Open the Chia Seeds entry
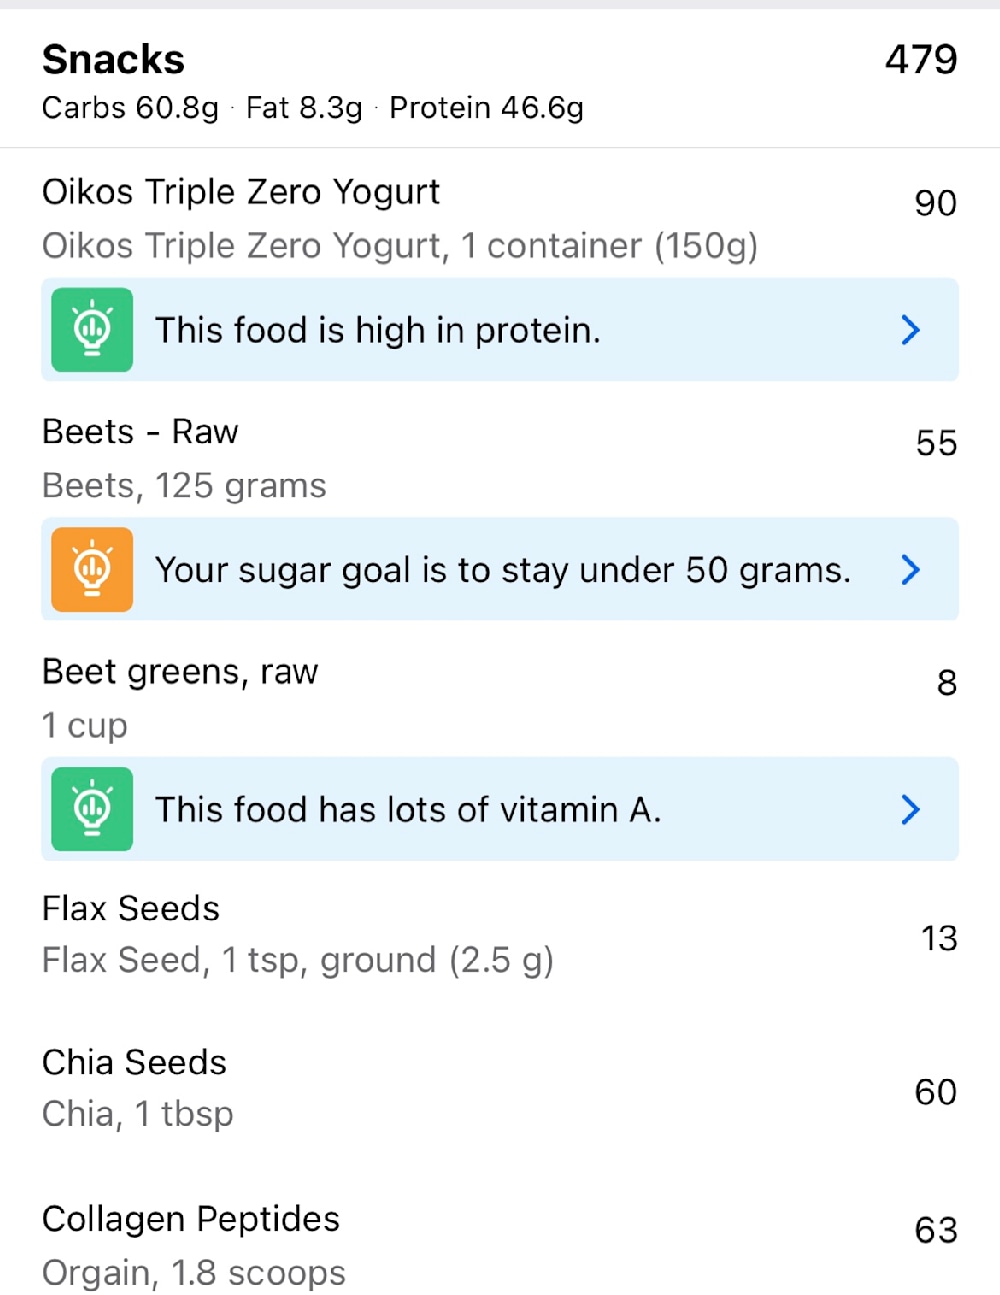Viewport: 1000px width, 1295px height. (x=134, y=1063)
